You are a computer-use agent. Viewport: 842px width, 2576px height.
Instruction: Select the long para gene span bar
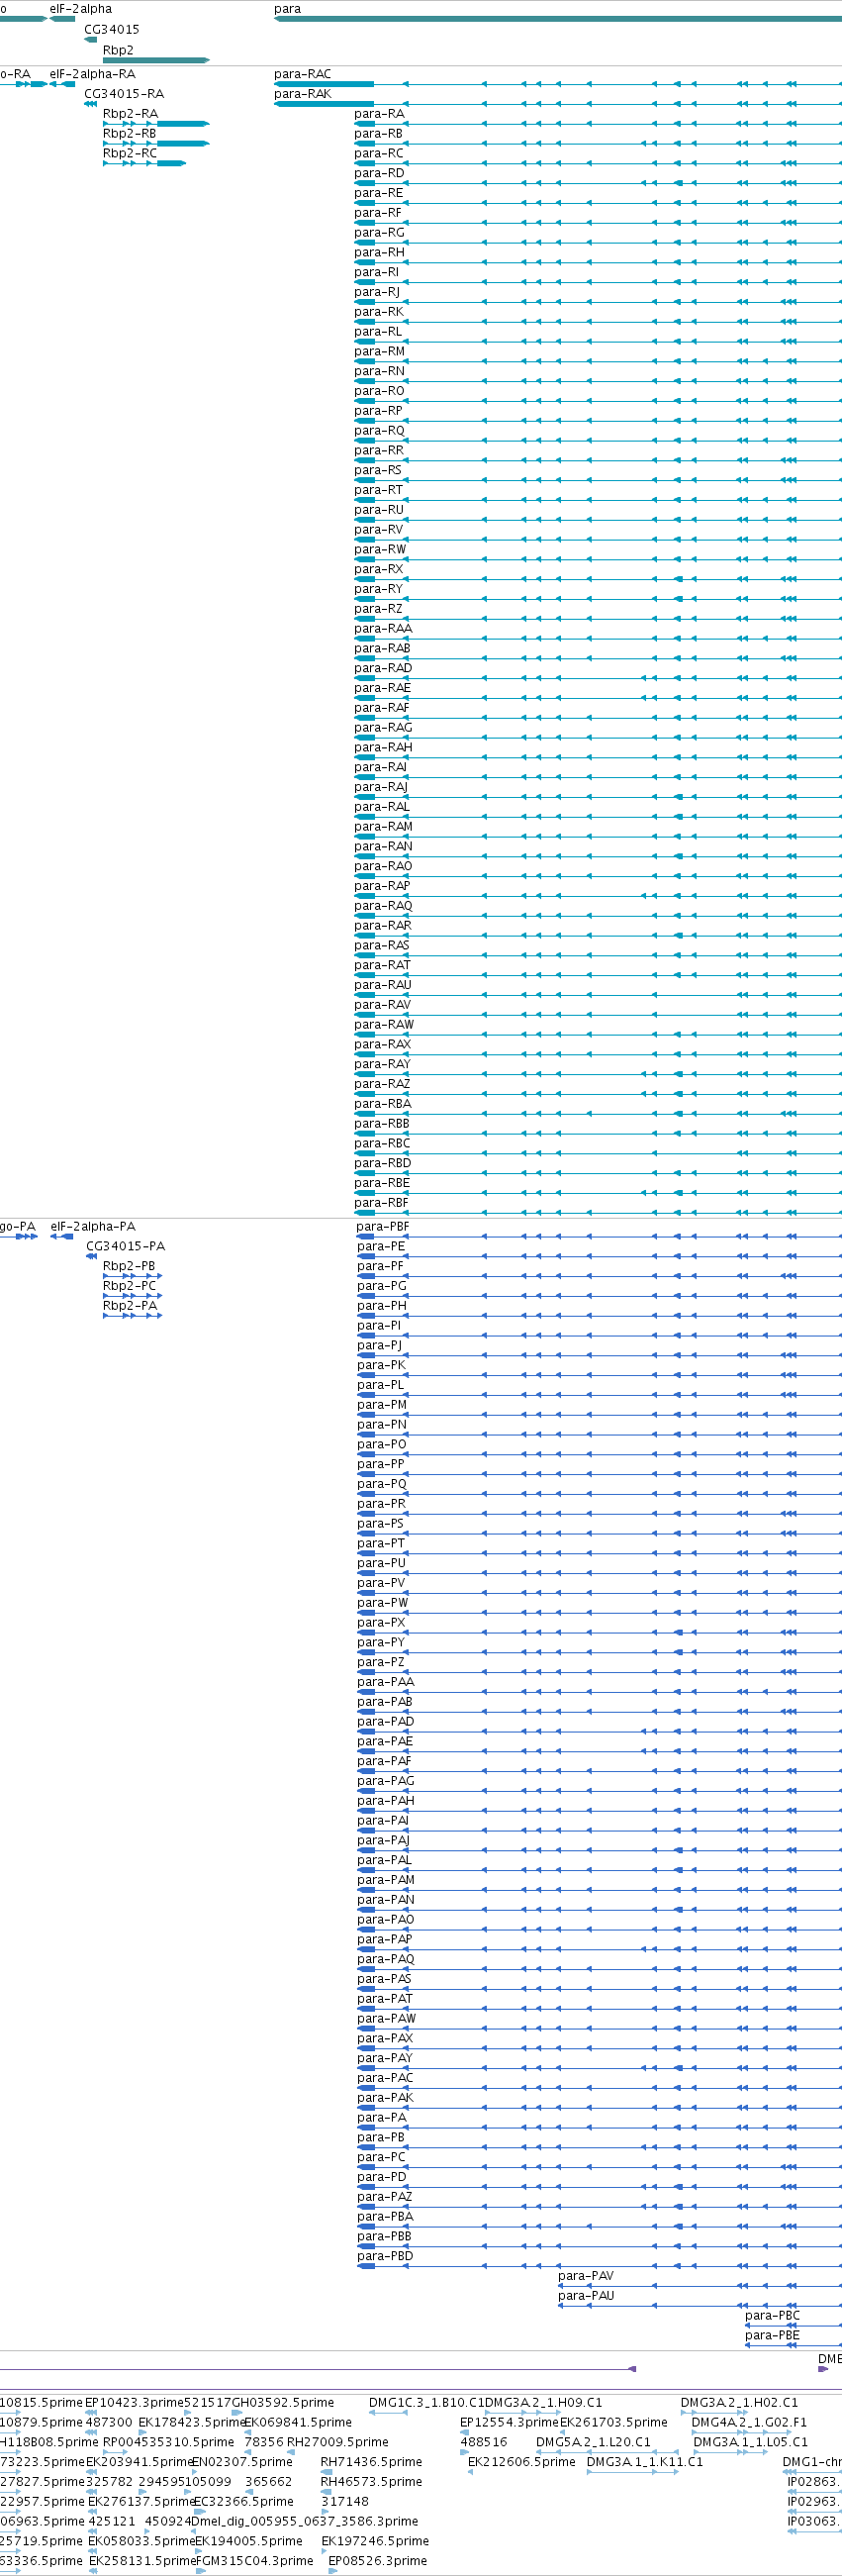[558, 19]
